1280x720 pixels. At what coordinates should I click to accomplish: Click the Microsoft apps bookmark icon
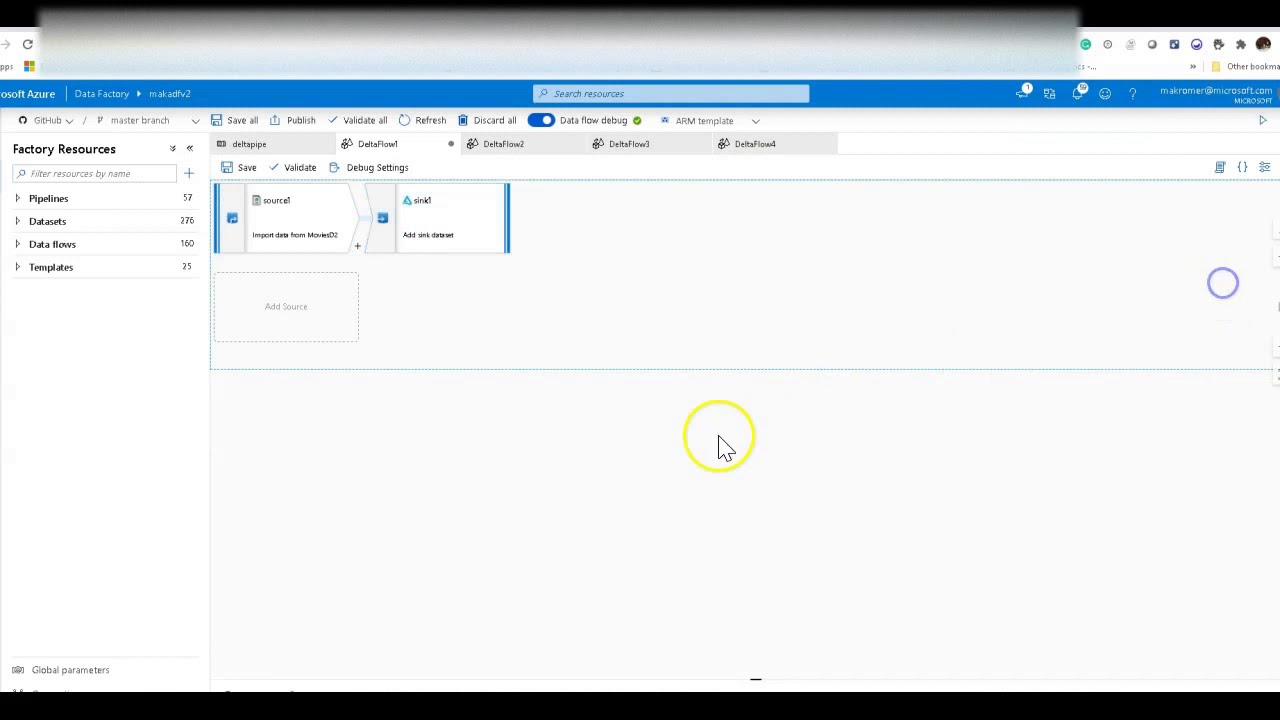coord(29,66)
